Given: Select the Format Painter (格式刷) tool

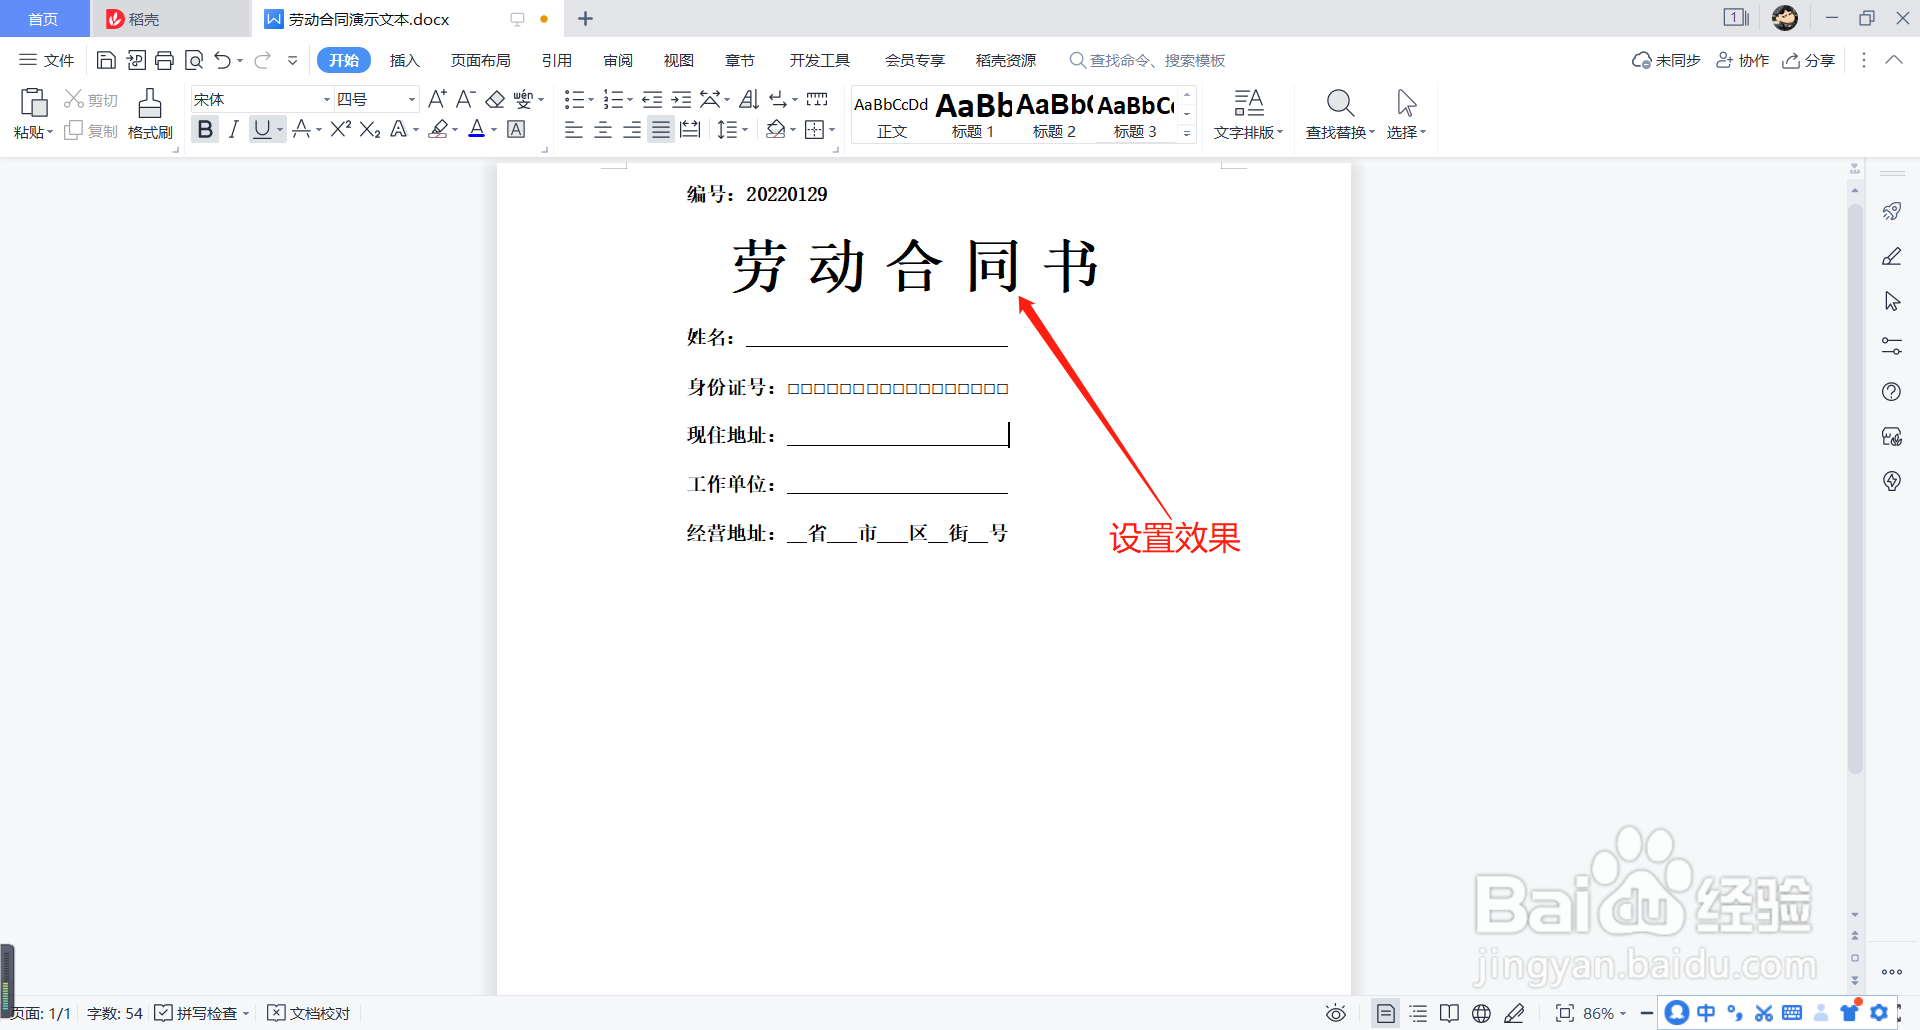Looking at the screenshot, I should (150, 113).
